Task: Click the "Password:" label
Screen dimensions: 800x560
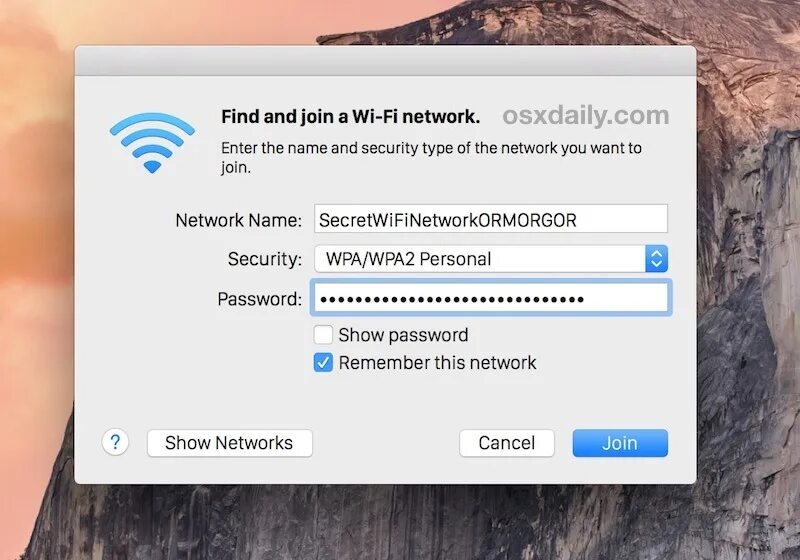Action: pos(259,299)
